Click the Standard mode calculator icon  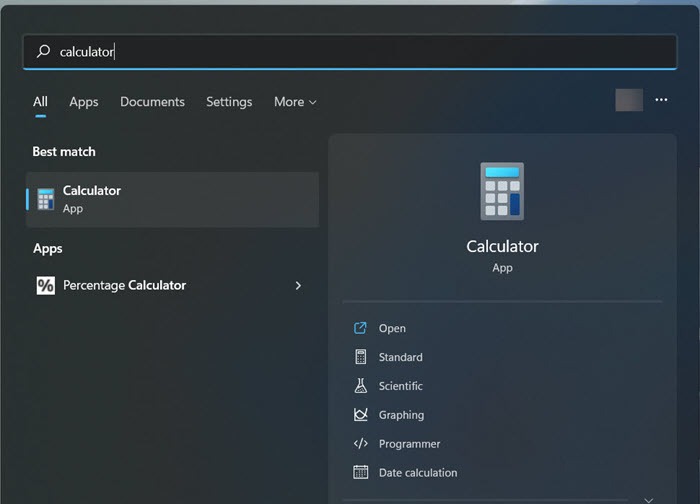coord(361,357)
